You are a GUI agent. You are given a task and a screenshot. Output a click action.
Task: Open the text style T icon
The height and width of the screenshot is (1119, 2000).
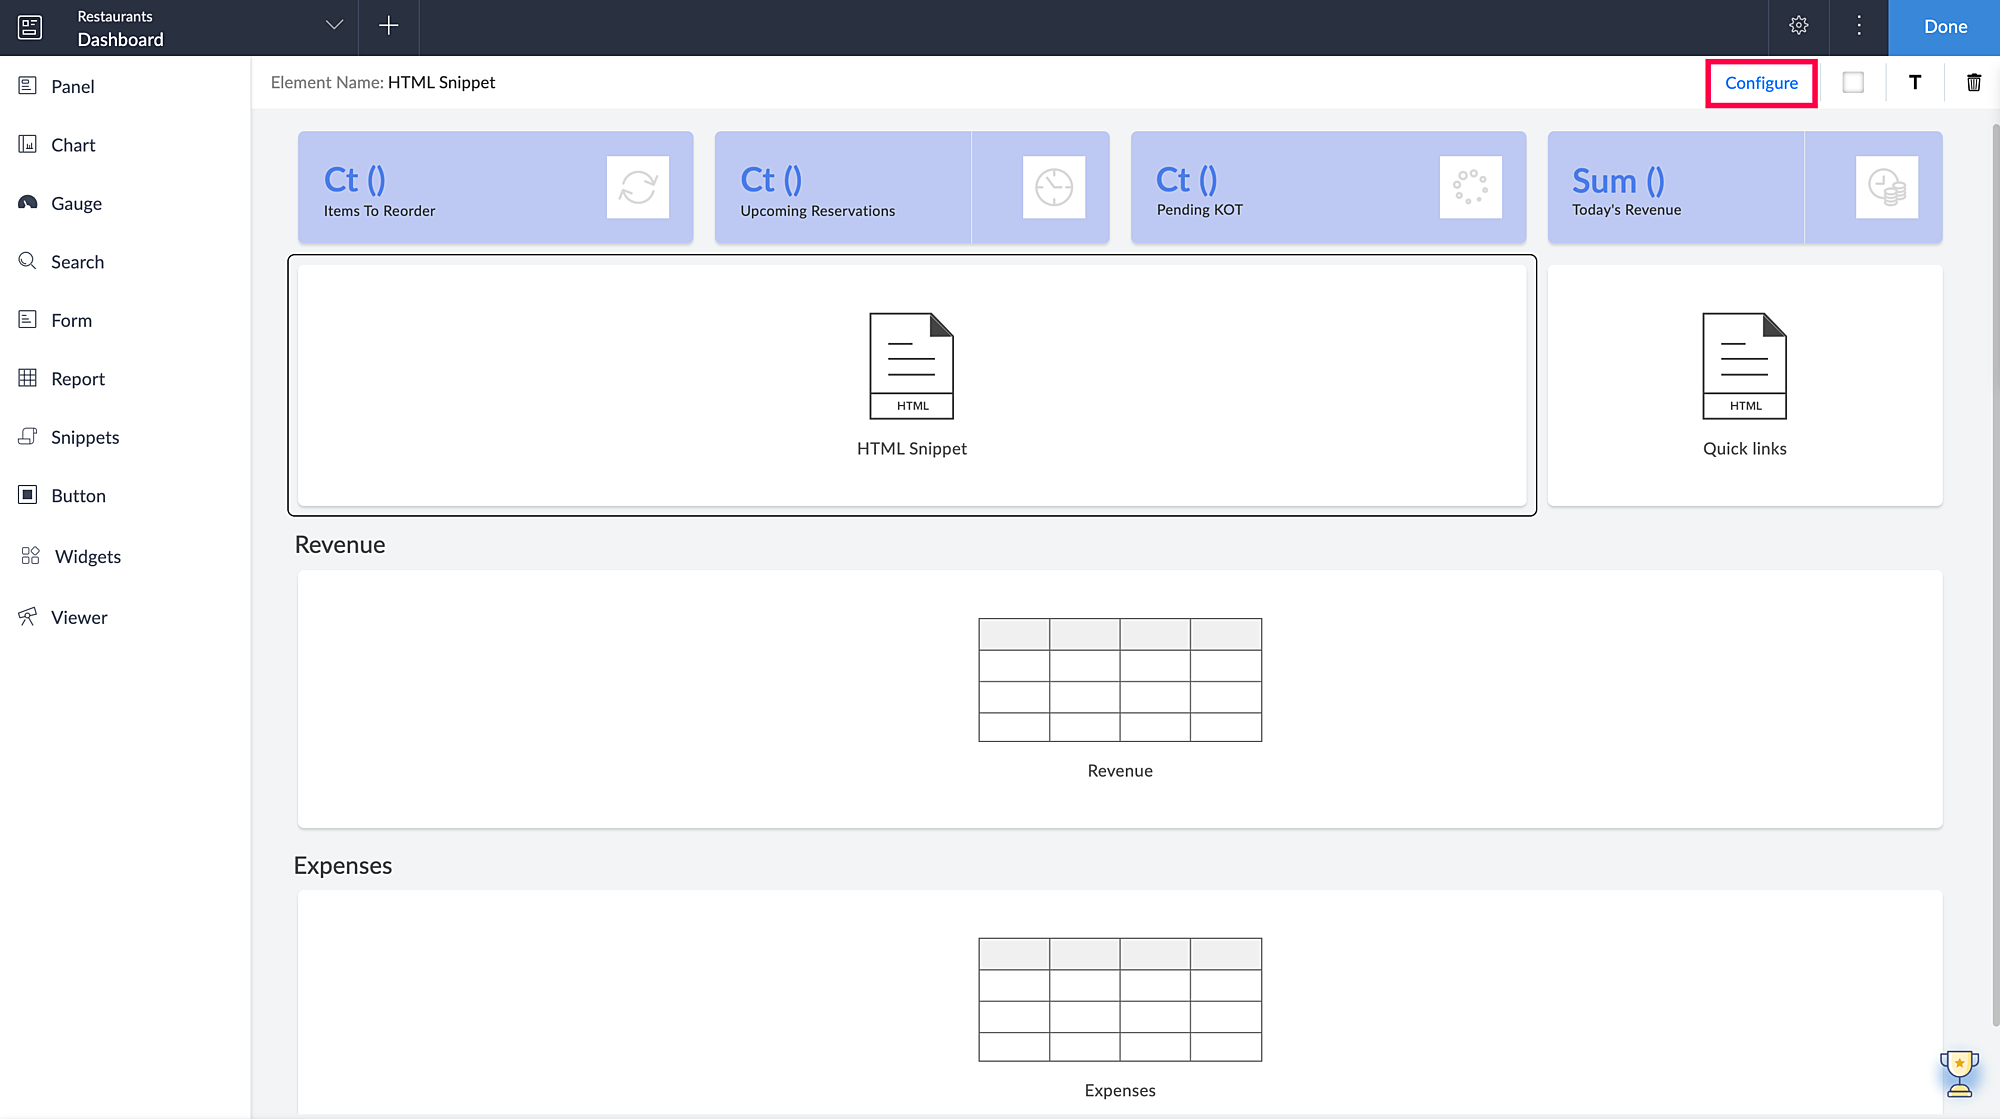[x=1914, y=83]
